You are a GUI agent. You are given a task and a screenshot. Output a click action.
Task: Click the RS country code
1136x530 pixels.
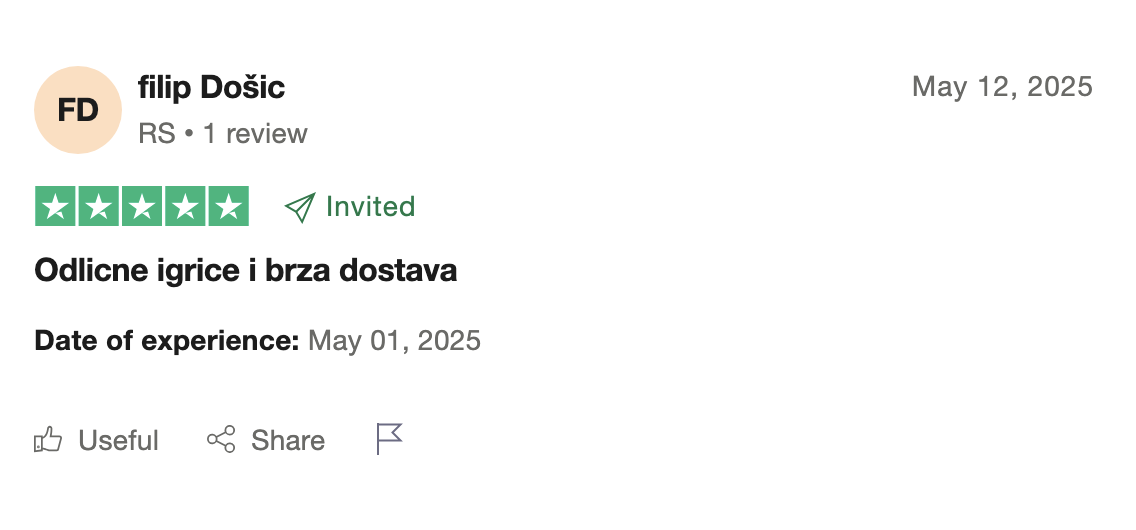pos(157,134)
